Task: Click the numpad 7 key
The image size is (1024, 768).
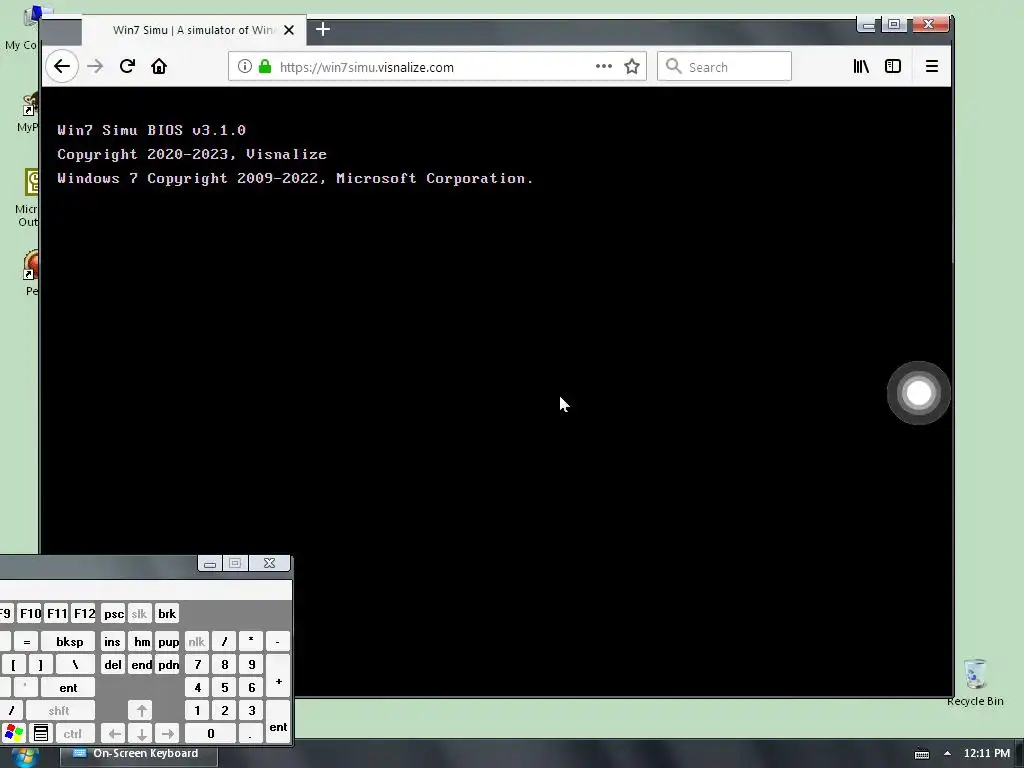Action: (197, 665)
